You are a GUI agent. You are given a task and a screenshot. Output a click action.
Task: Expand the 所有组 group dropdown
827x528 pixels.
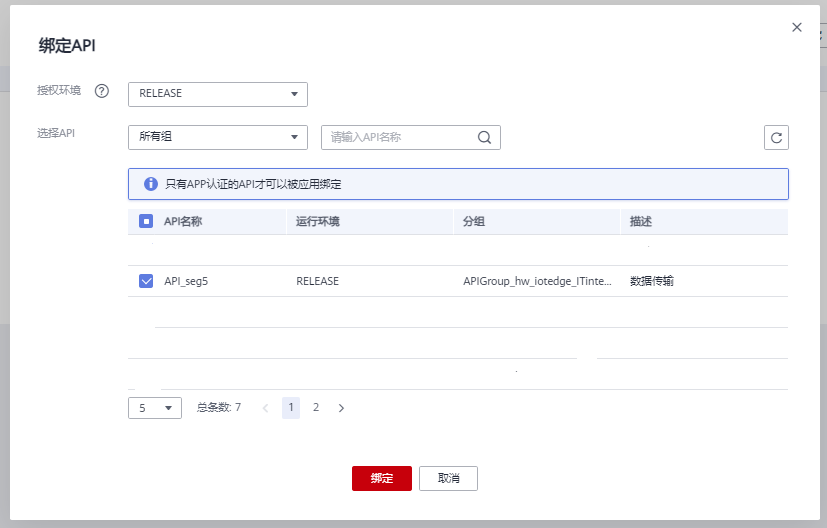point(218,137)
